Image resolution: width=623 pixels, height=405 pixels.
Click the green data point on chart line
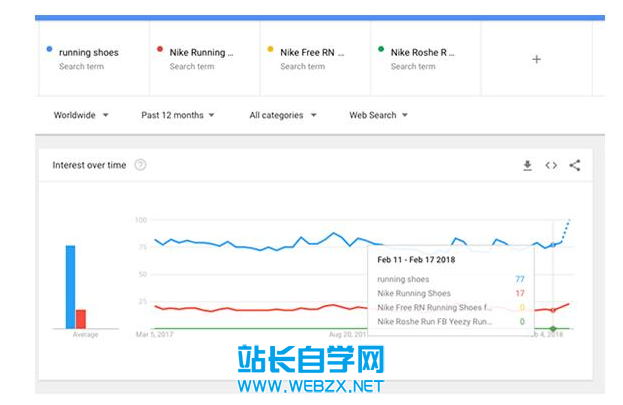pyautogui.click(x=553, y=328)
